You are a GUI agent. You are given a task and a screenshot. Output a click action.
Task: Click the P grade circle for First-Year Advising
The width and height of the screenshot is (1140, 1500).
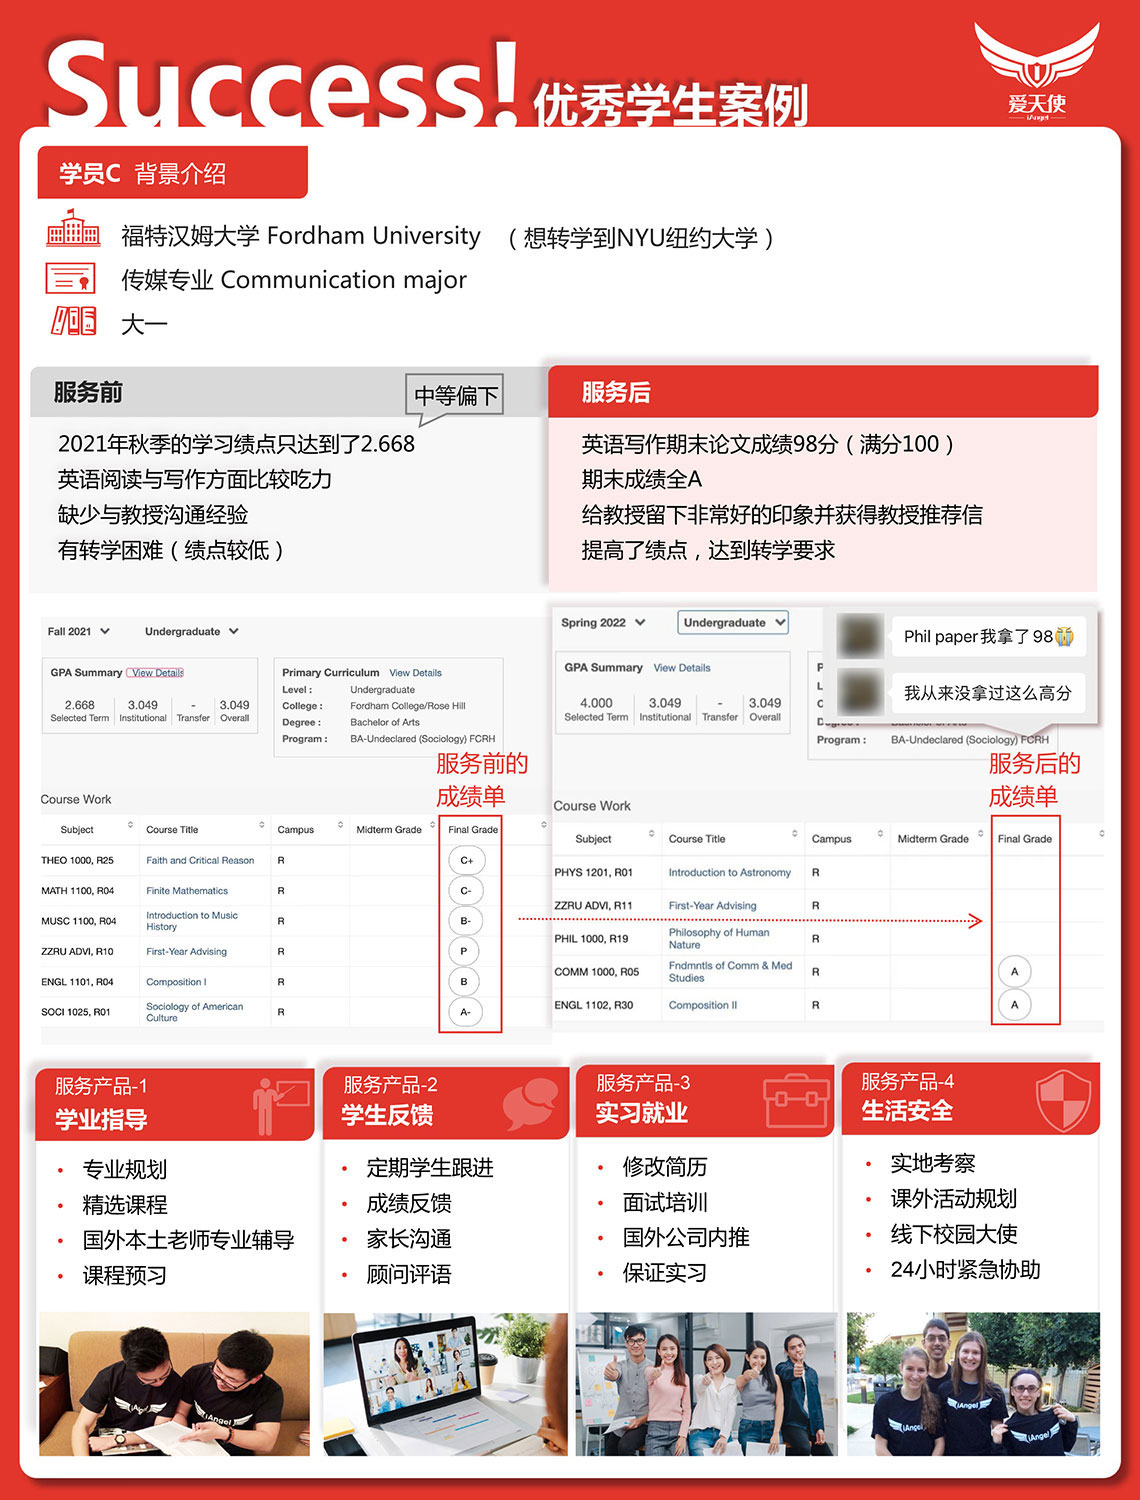[464, 951]
